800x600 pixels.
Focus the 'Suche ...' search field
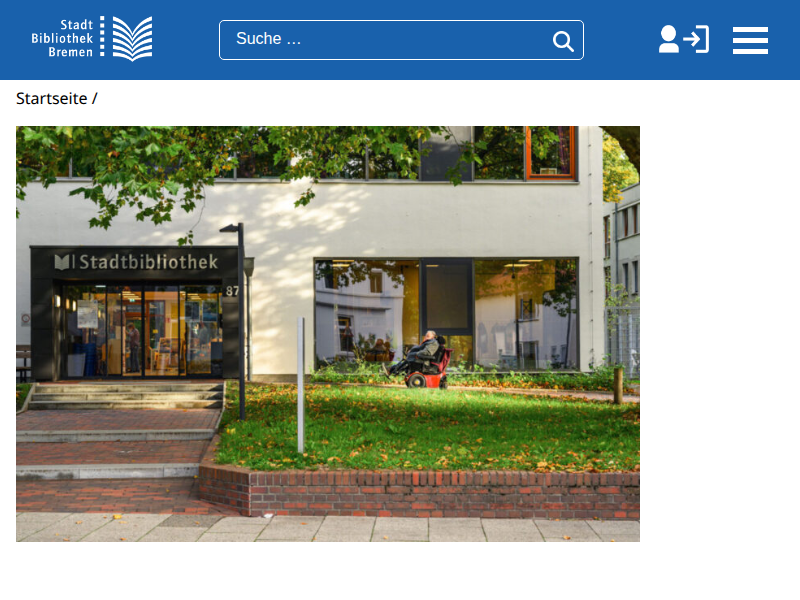tap(401, 40)
